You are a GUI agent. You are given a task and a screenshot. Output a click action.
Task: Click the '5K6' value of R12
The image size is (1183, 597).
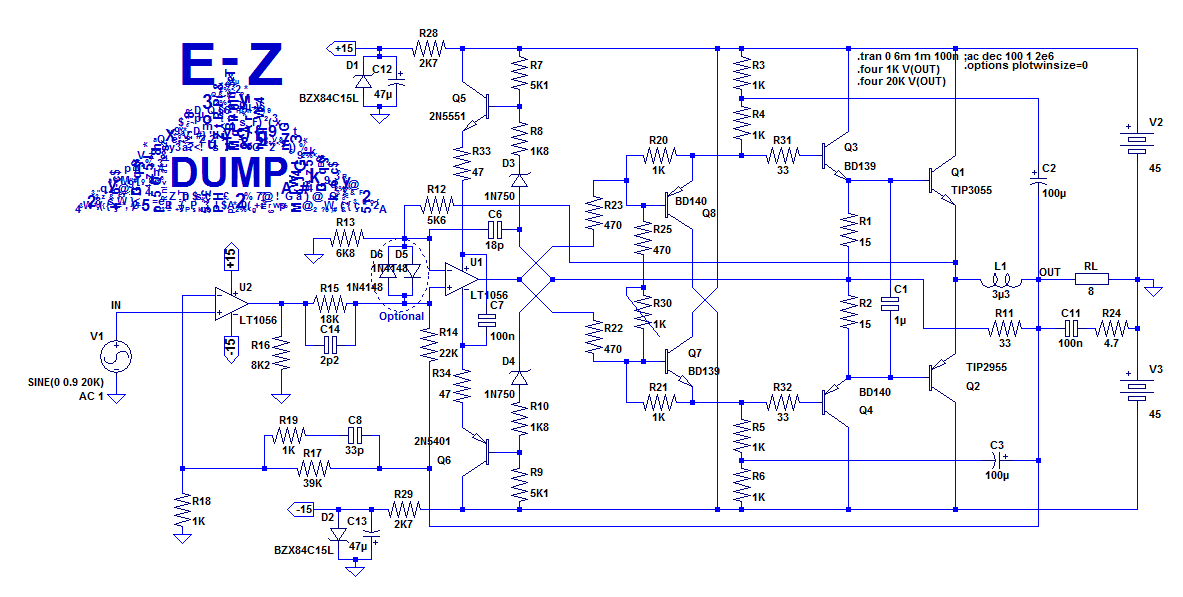436,221
